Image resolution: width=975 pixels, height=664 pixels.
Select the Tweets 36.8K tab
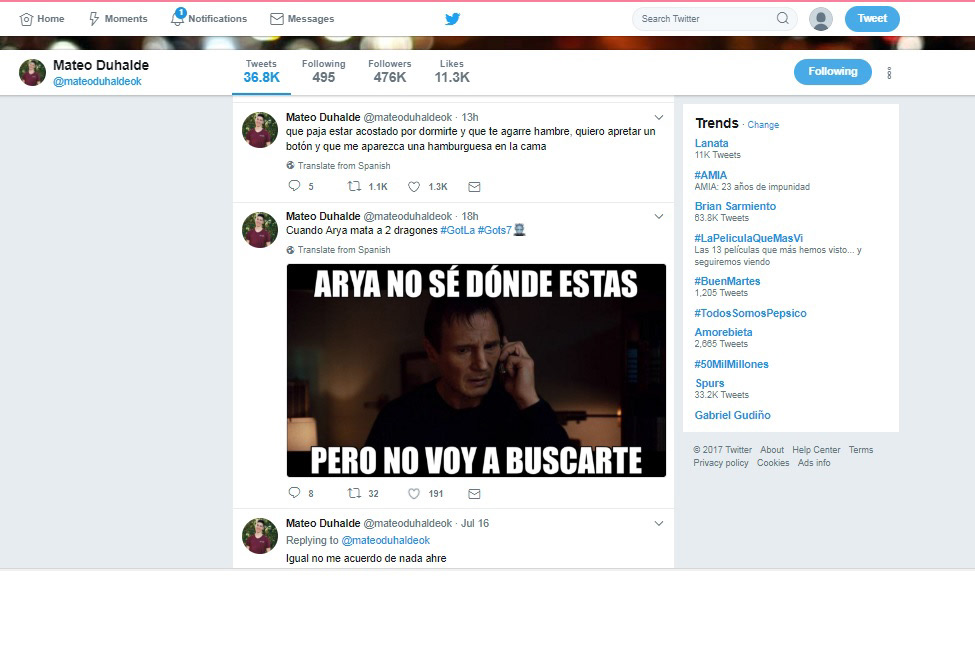[261, 71]
